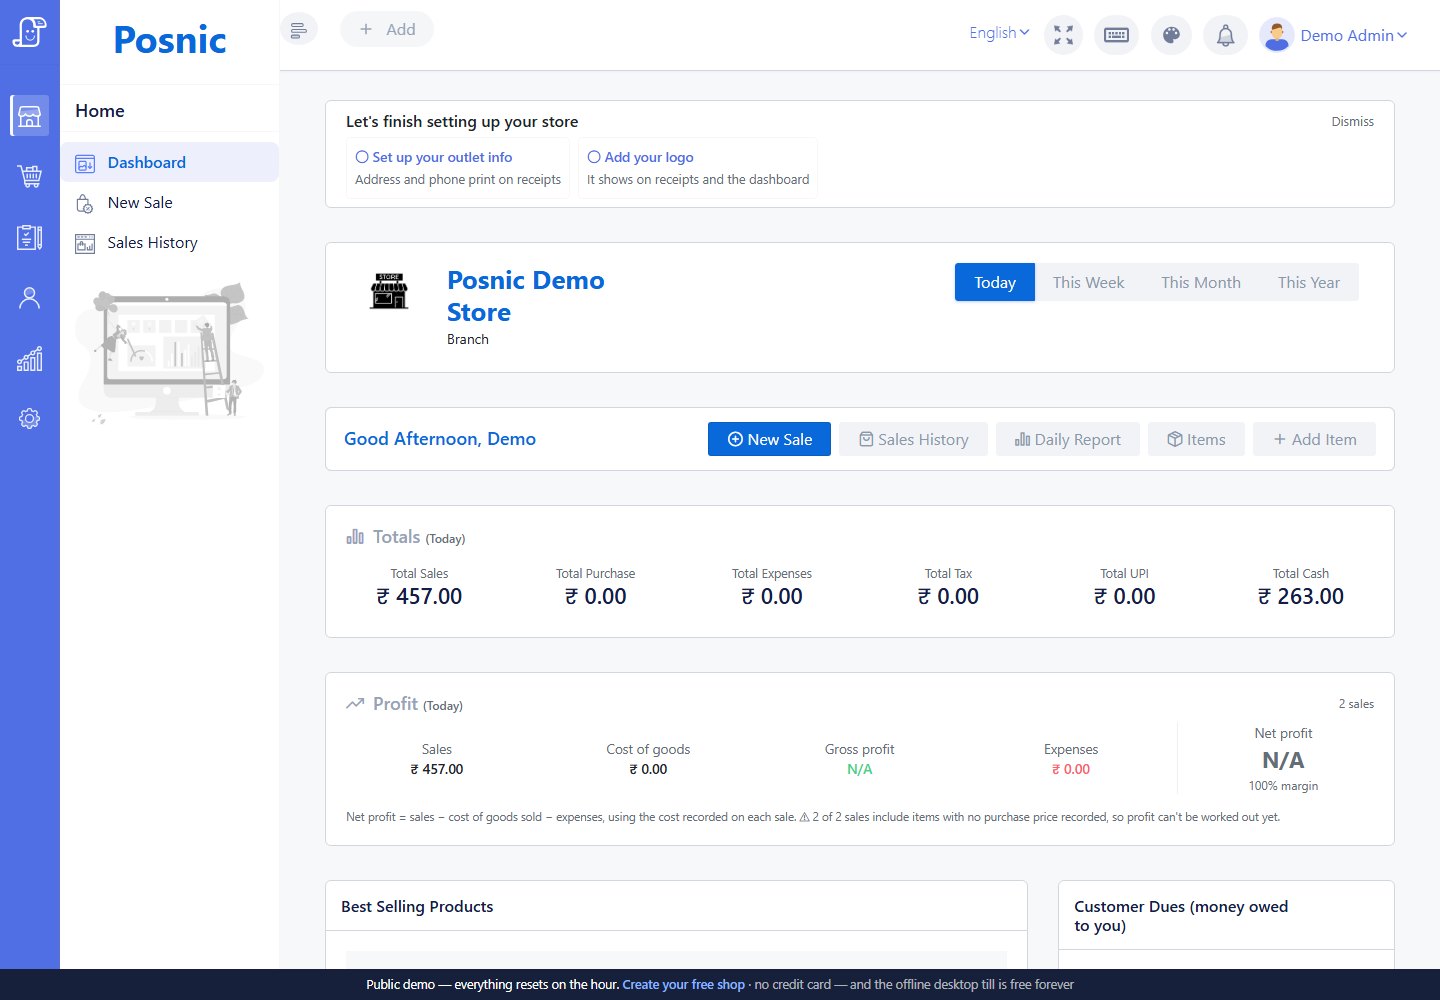This screenshot has height=1000, width=1440.
Task: Click the 'Good Afternoon, Demo' greeting
Action: [x=440, y=439]
